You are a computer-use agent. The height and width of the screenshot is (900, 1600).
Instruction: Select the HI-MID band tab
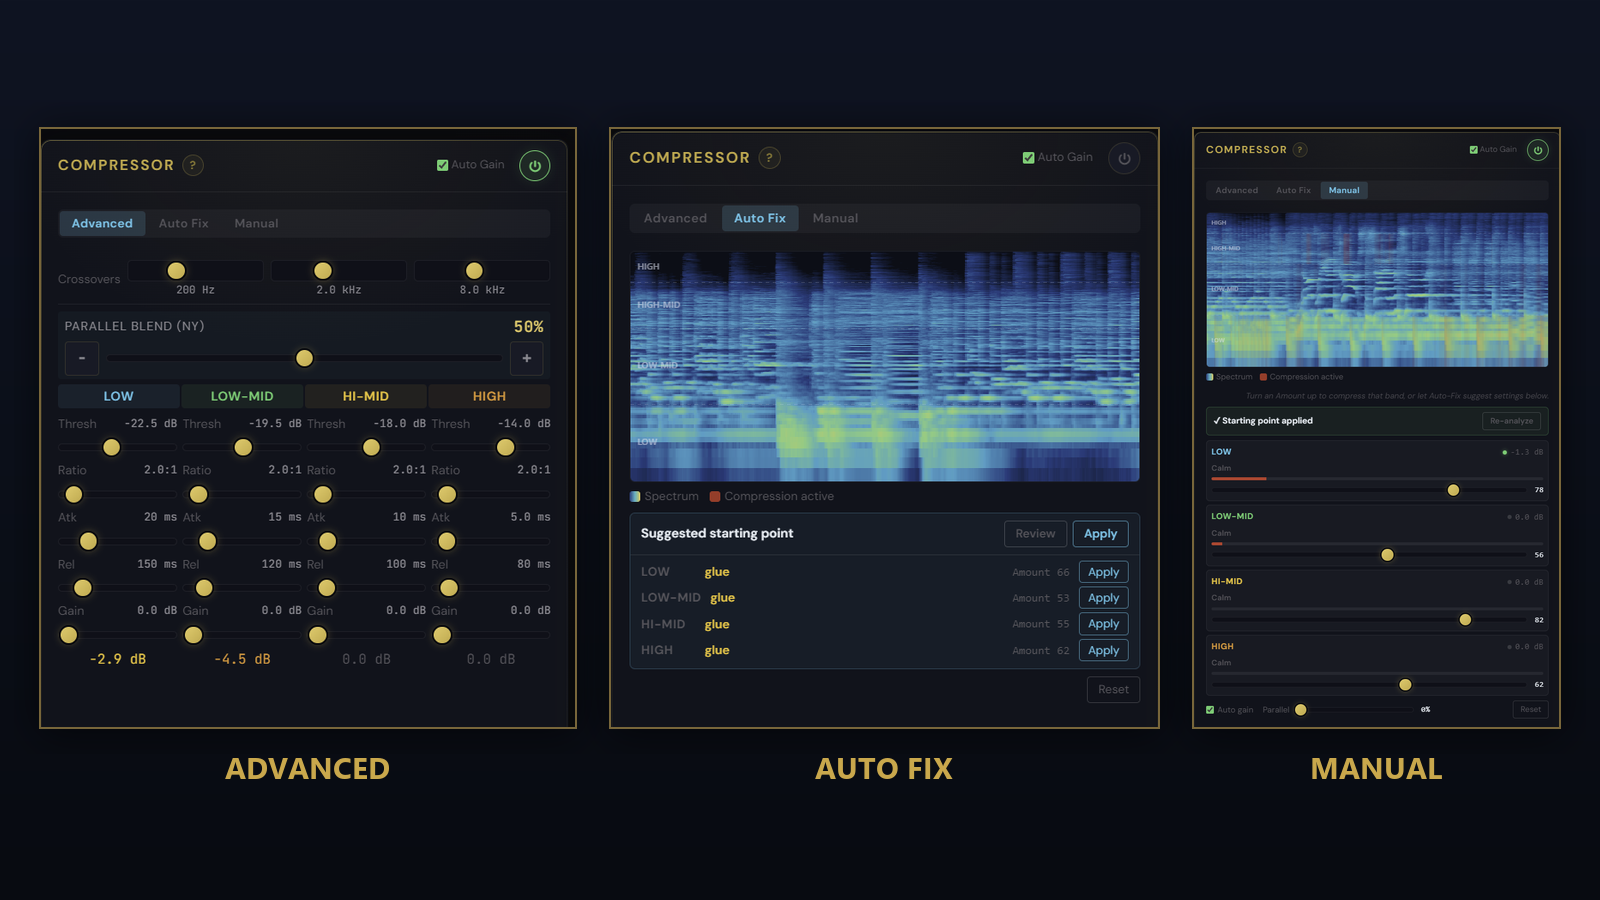click(x=366, y=396)
